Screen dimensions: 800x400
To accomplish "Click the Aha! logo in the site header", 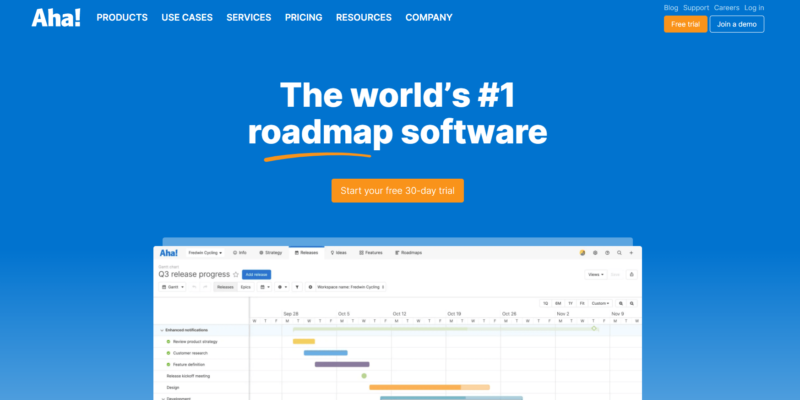I will [56, 17].
